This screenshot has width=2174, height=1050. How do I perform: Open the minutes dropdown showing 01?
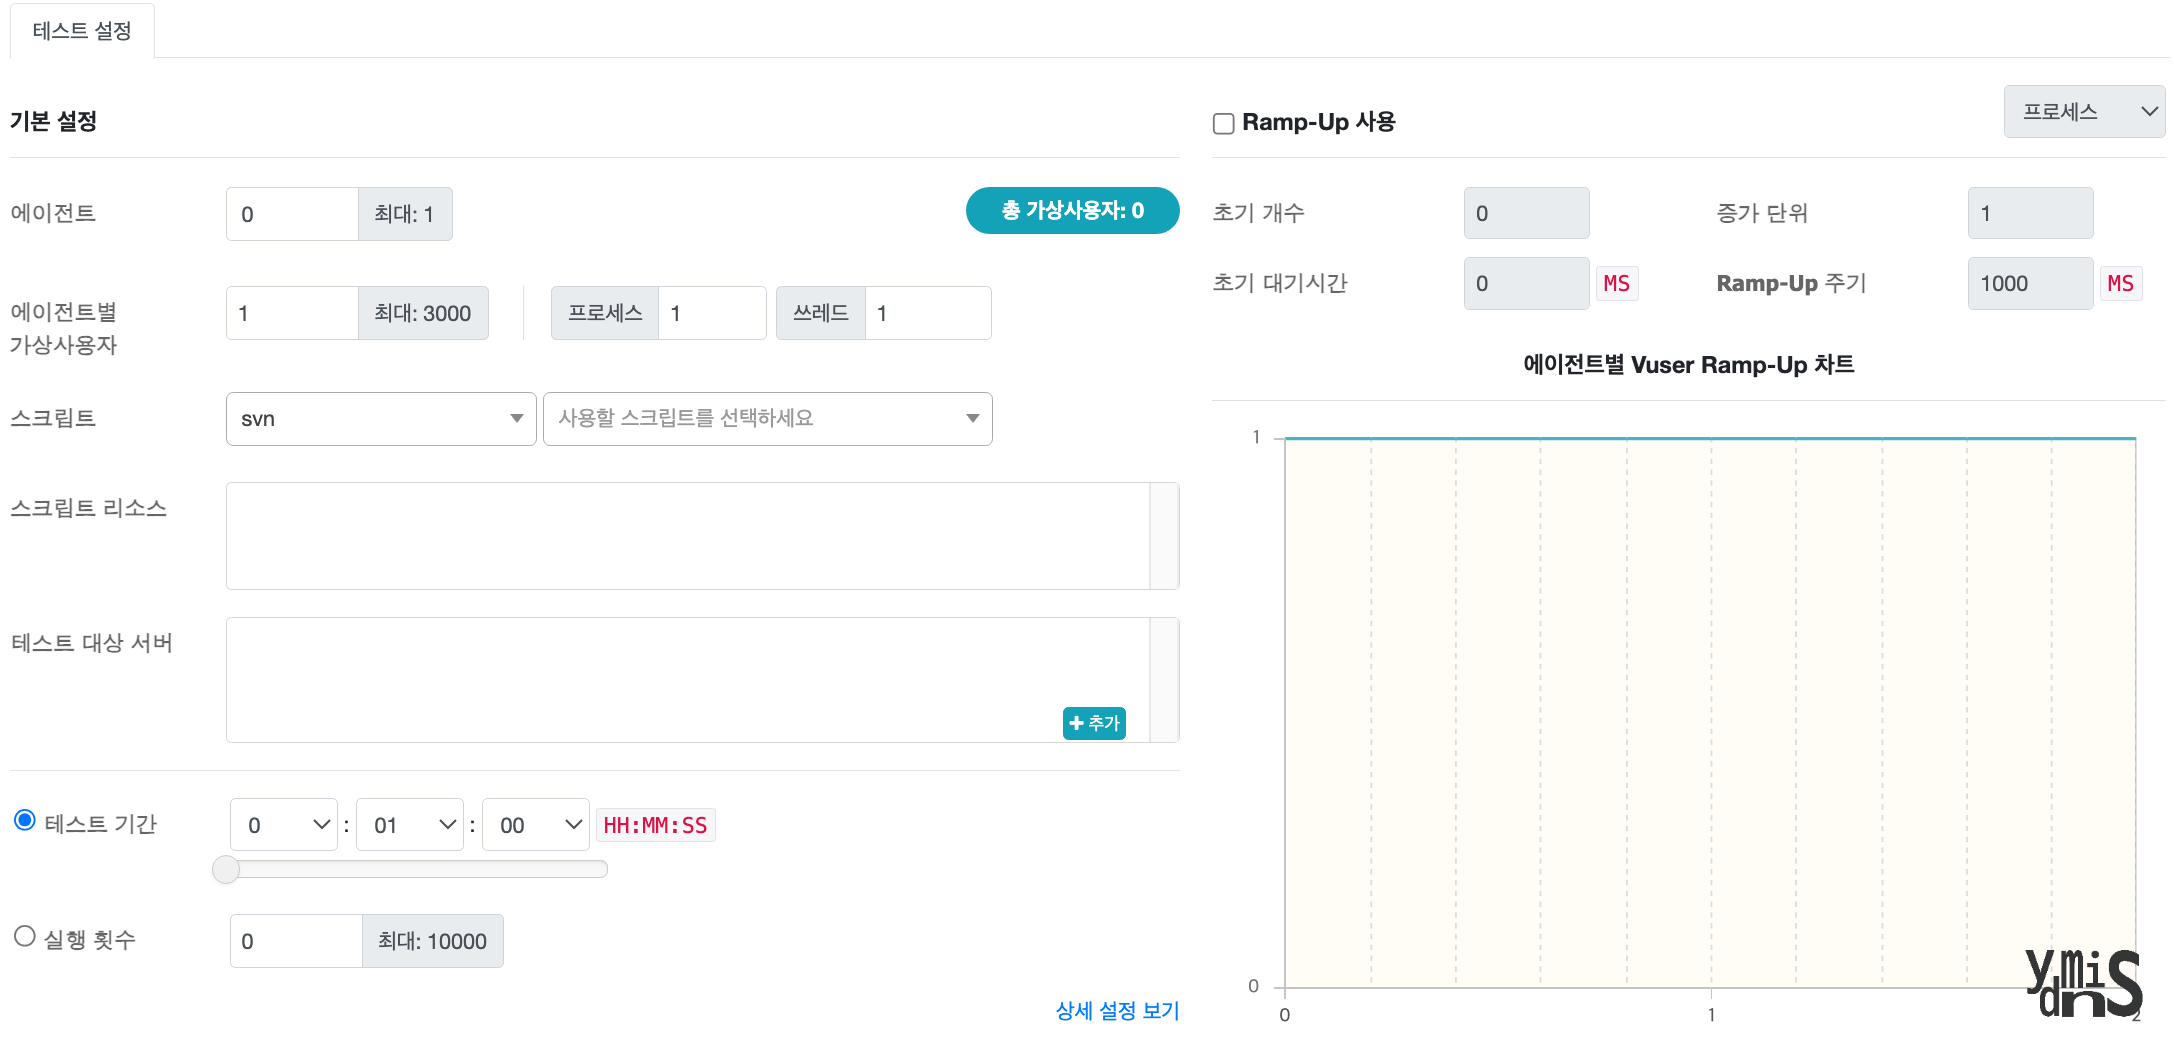409,824
